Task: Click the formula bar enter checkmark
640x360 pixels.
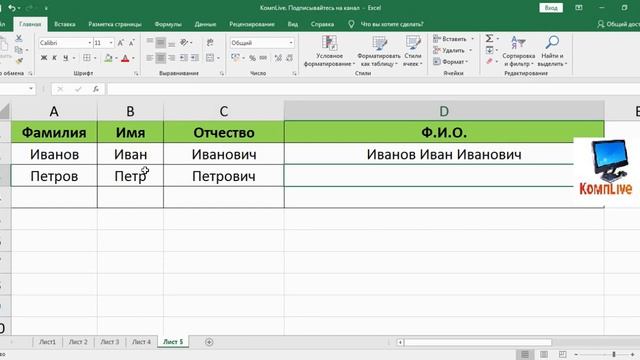Action: 78,89
